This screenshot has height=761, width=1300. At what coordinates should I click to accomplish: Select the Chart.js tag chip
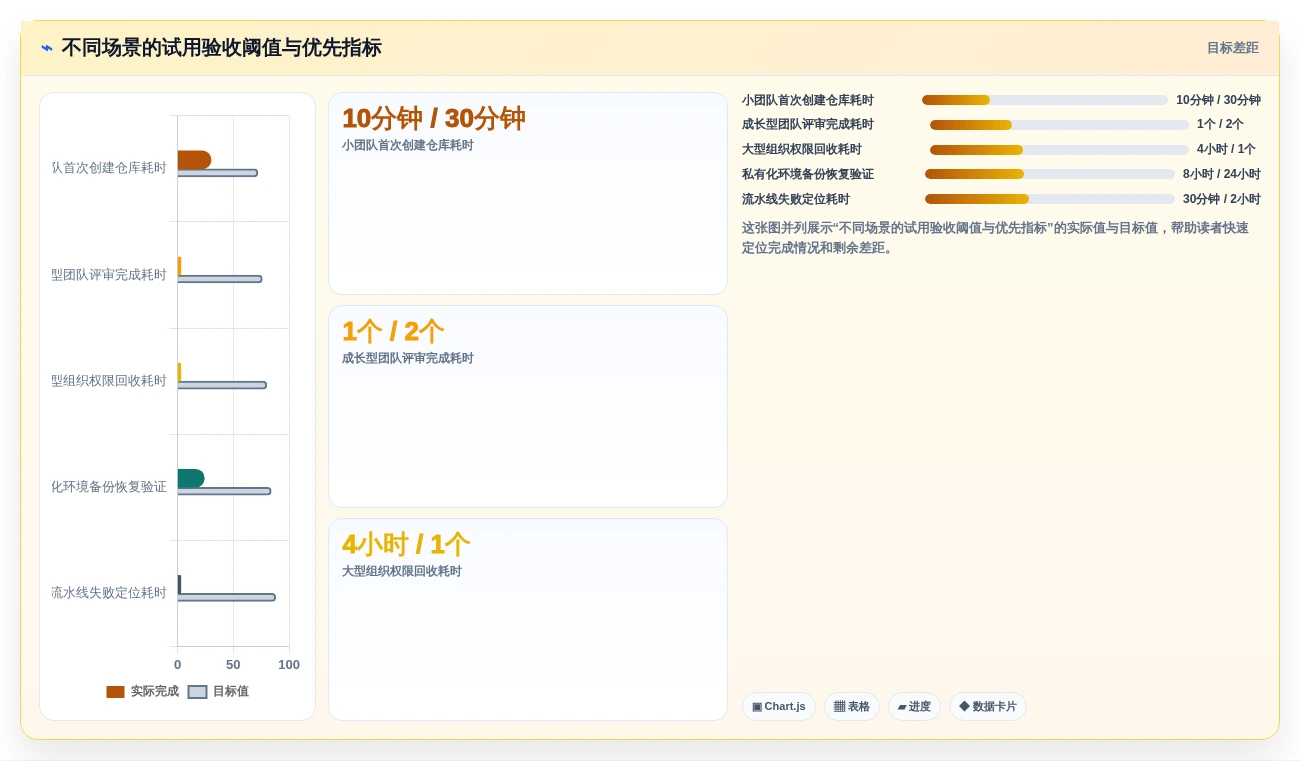[779, 707]
